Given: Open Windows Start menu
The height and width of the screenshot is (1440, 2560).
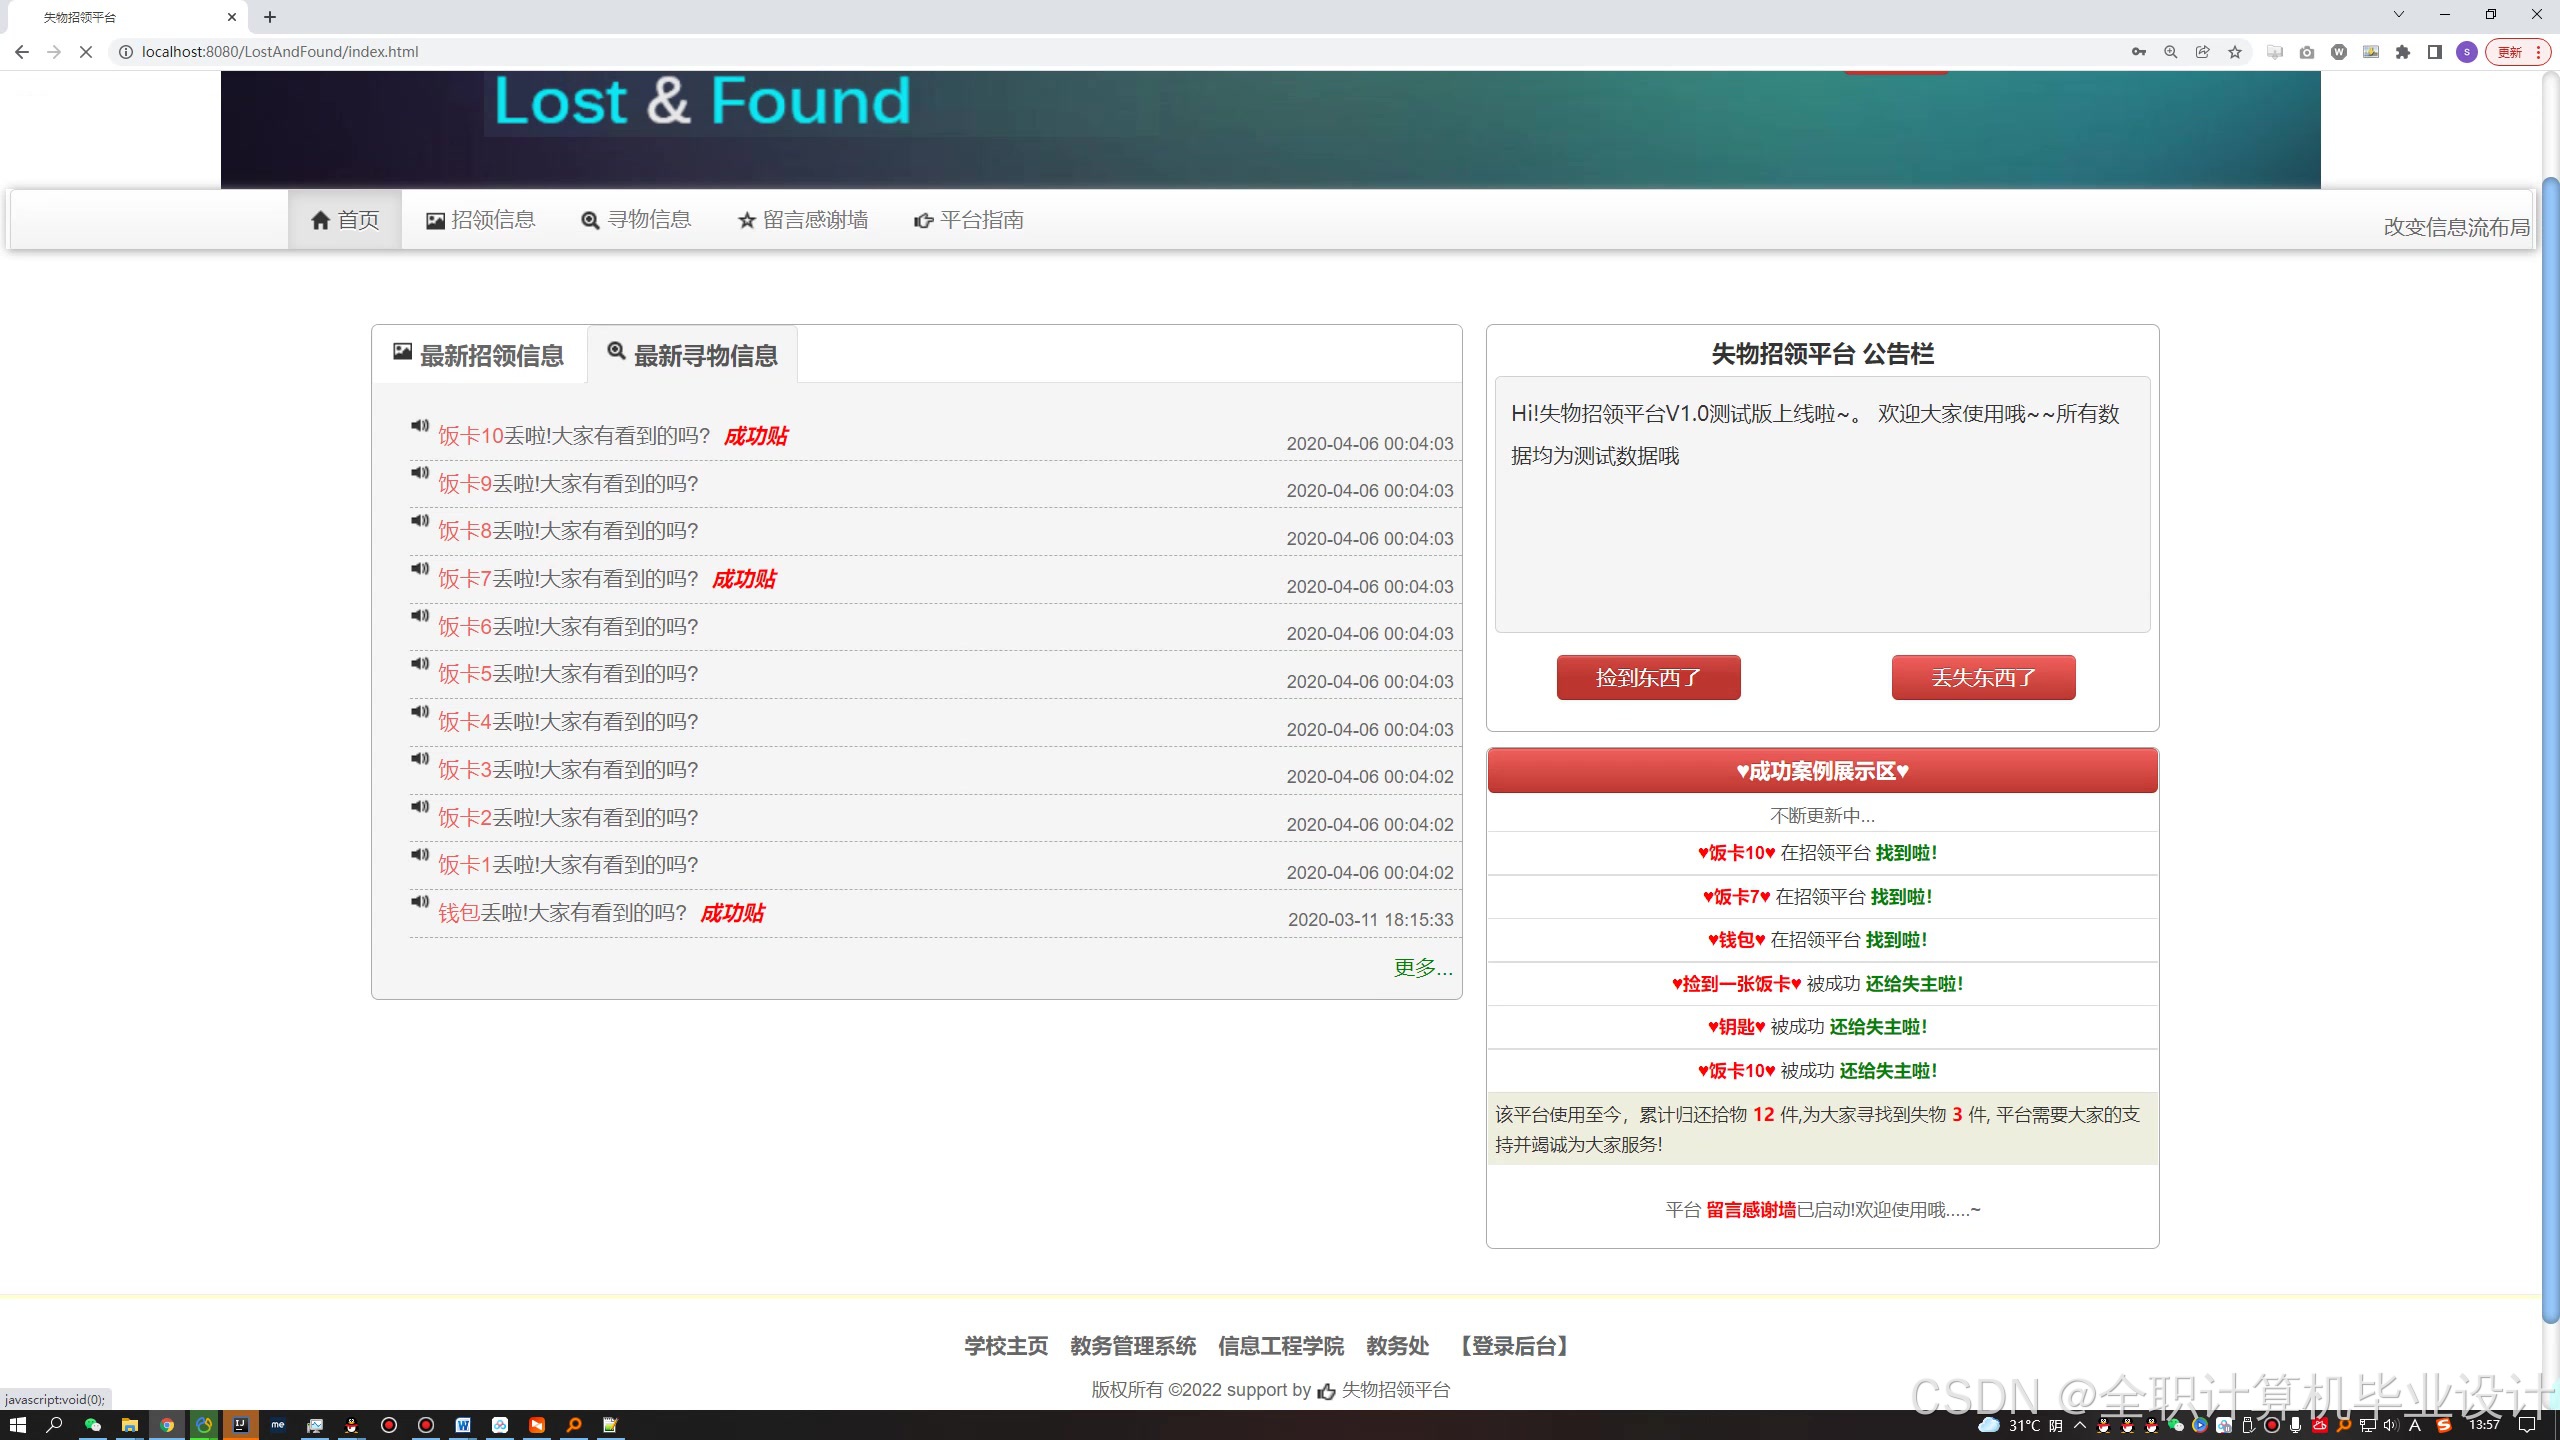Looking at the screenshot, I should 17,1425.
